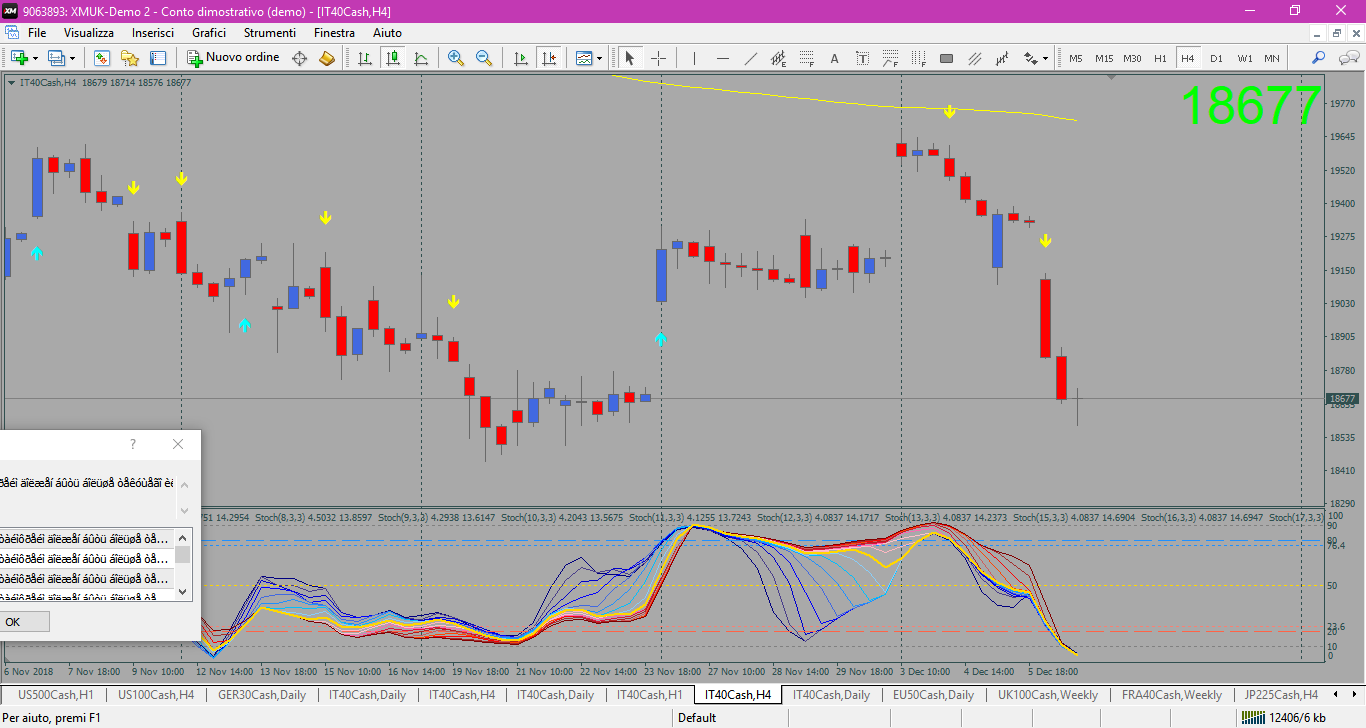Insert text with the A tool
The image size is (1366, 728).
(x=834, y=58)
